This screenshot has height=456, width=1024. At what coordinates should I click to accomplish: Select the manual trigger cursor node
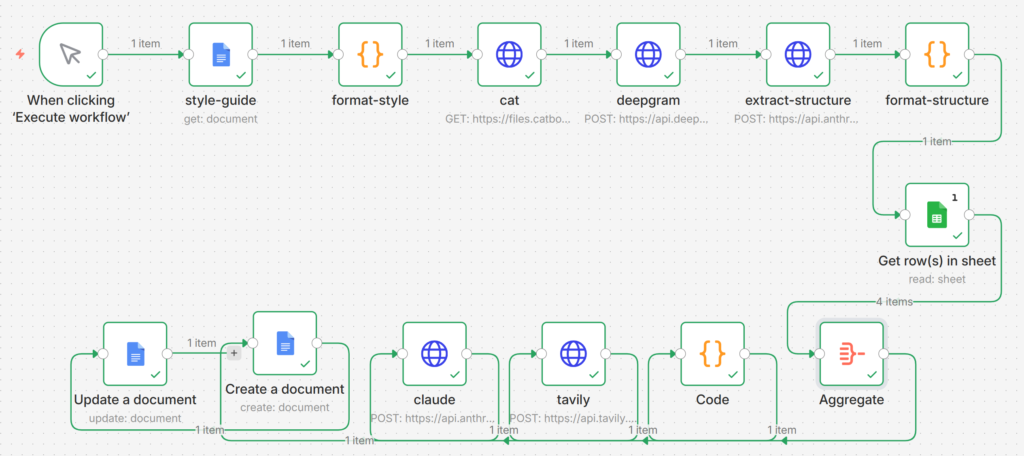click(71, 55)
